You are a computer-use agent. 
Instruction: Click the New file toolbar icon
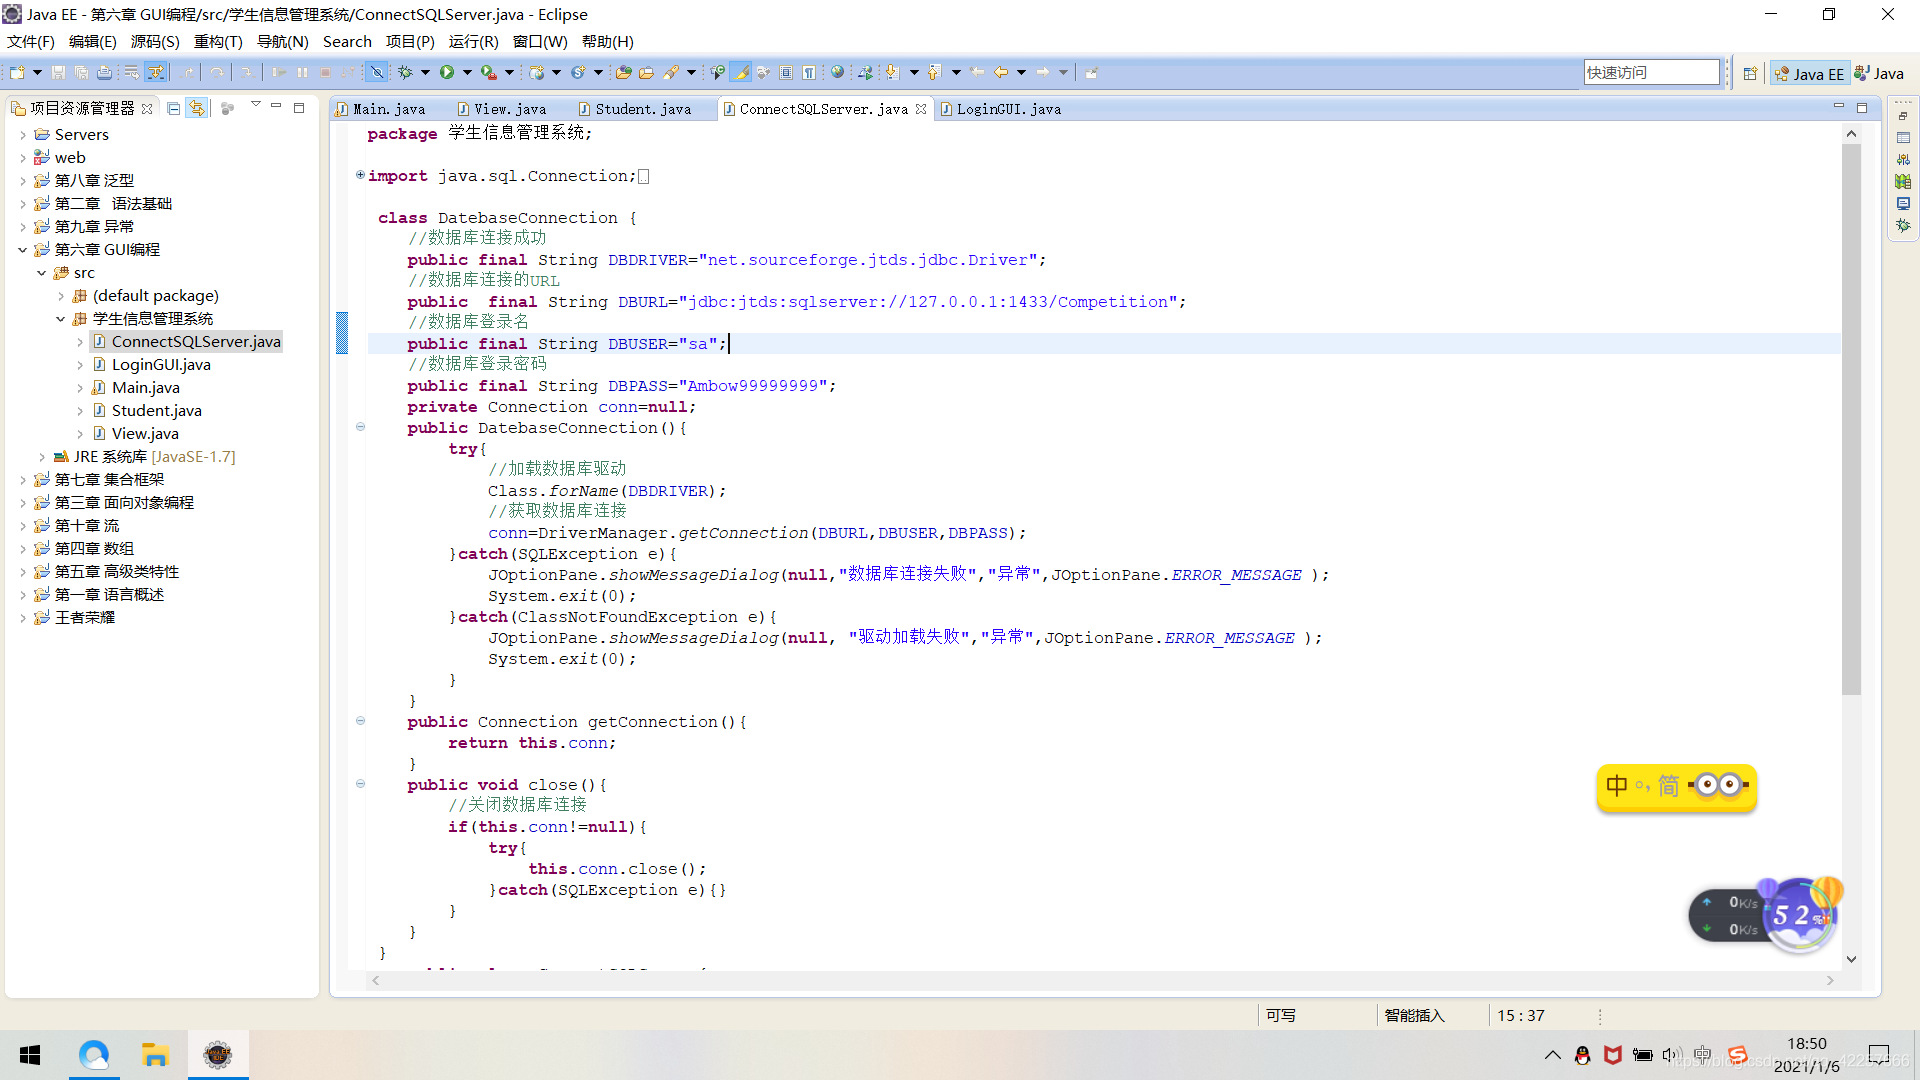tap(17, 72)
